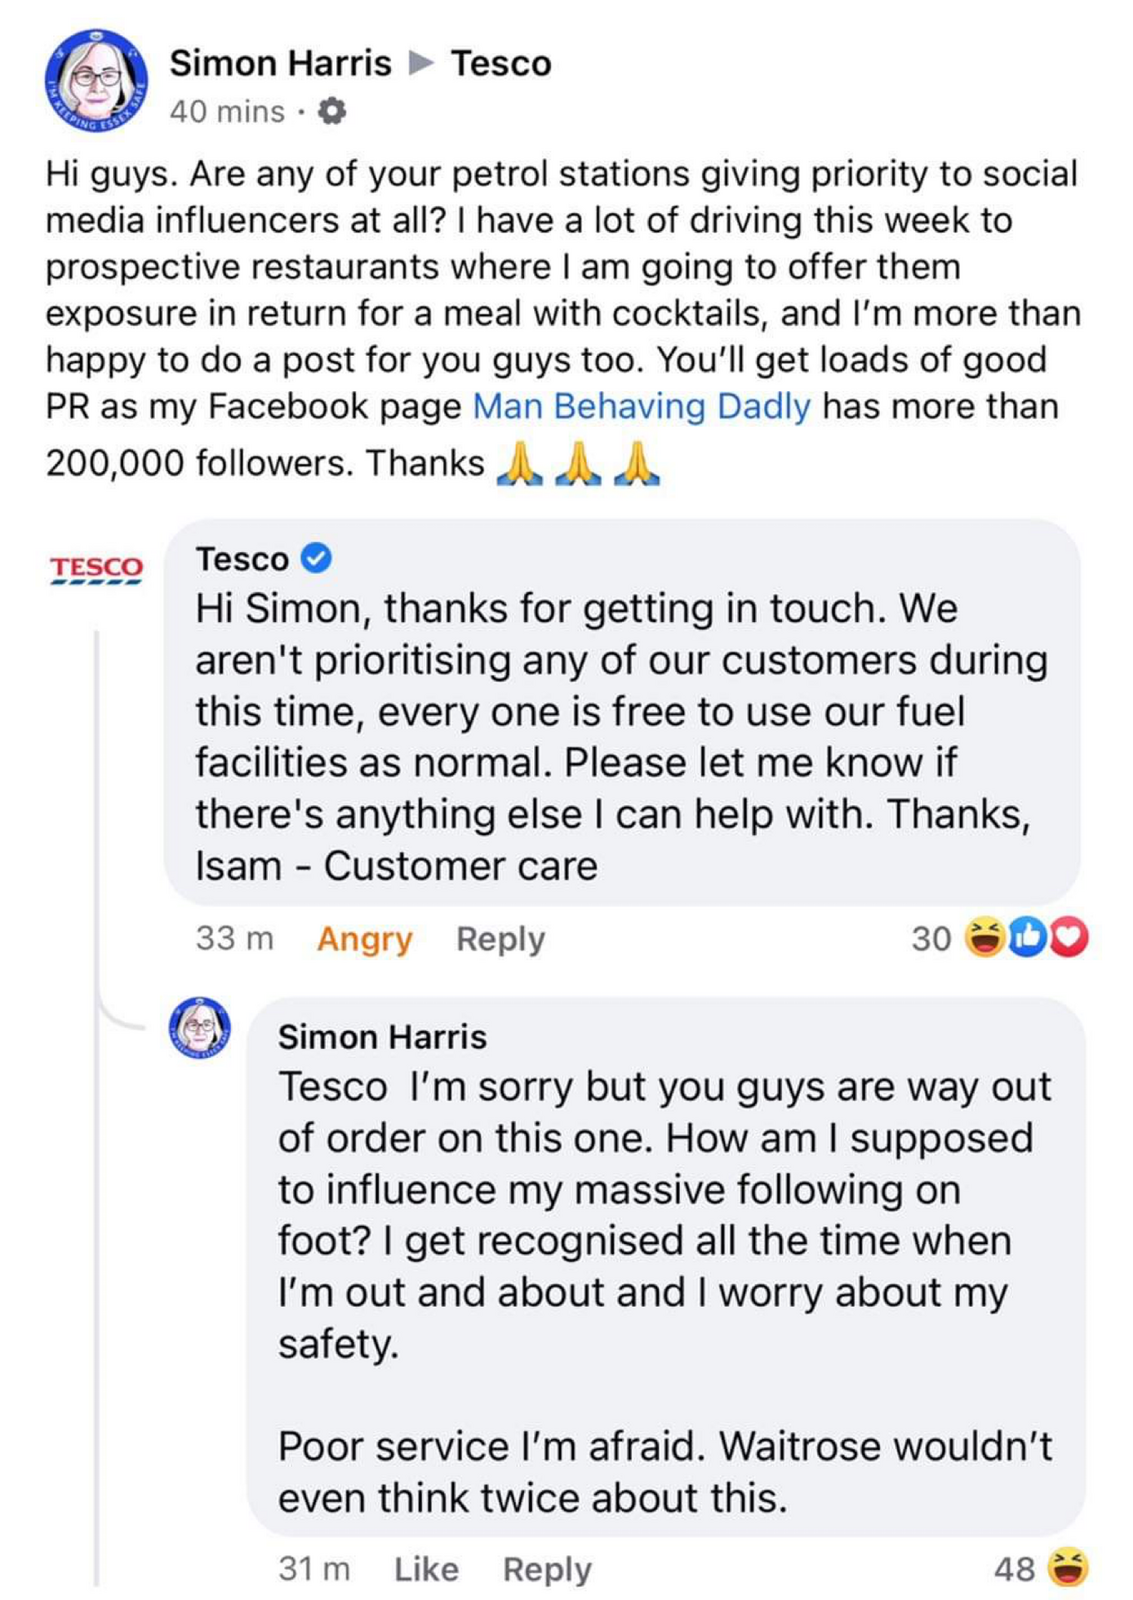The image size is (1133, 1600).
Task: Open Simon Harris's small avatar in the reply
Action: click(200, 1028)
